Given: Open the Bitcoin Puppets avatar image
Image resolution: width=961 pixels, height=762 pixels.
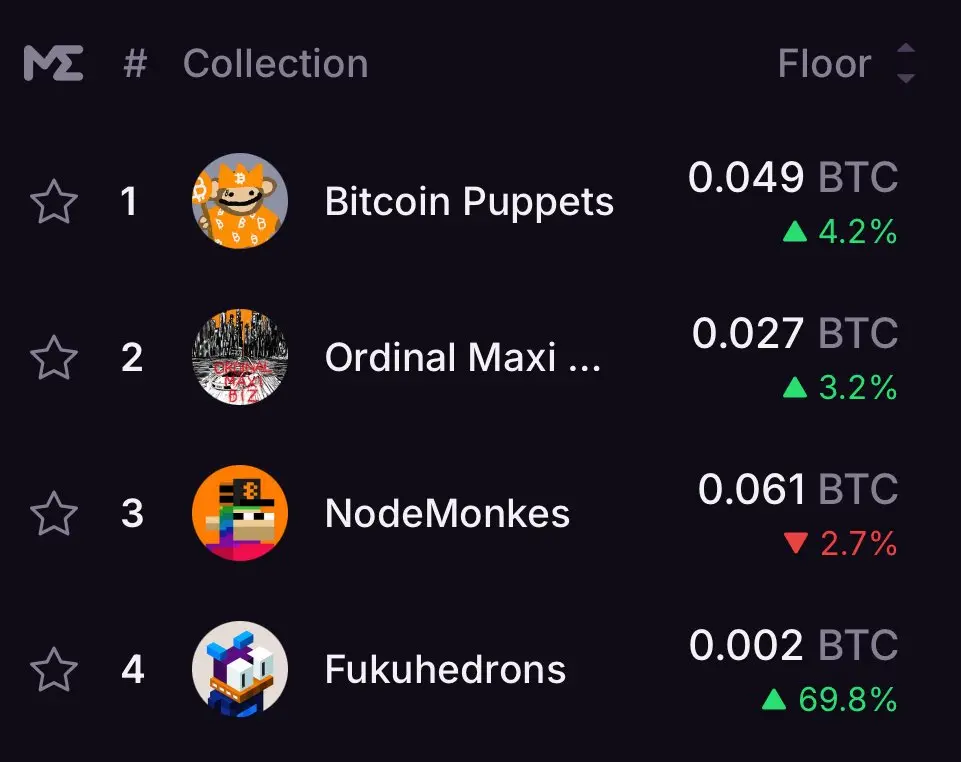Looking at the screenshot, I should coord(240,201).
